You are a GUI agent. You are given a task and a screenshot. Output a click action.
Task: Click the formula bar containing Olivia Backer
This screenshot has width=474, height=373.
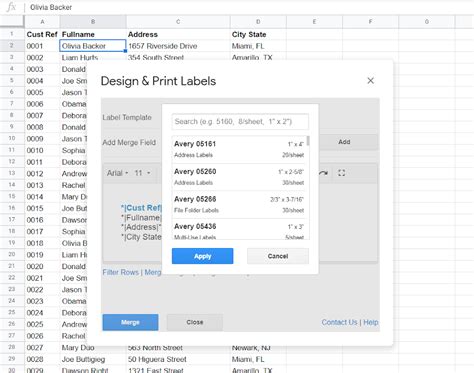[x=250, y=7]
